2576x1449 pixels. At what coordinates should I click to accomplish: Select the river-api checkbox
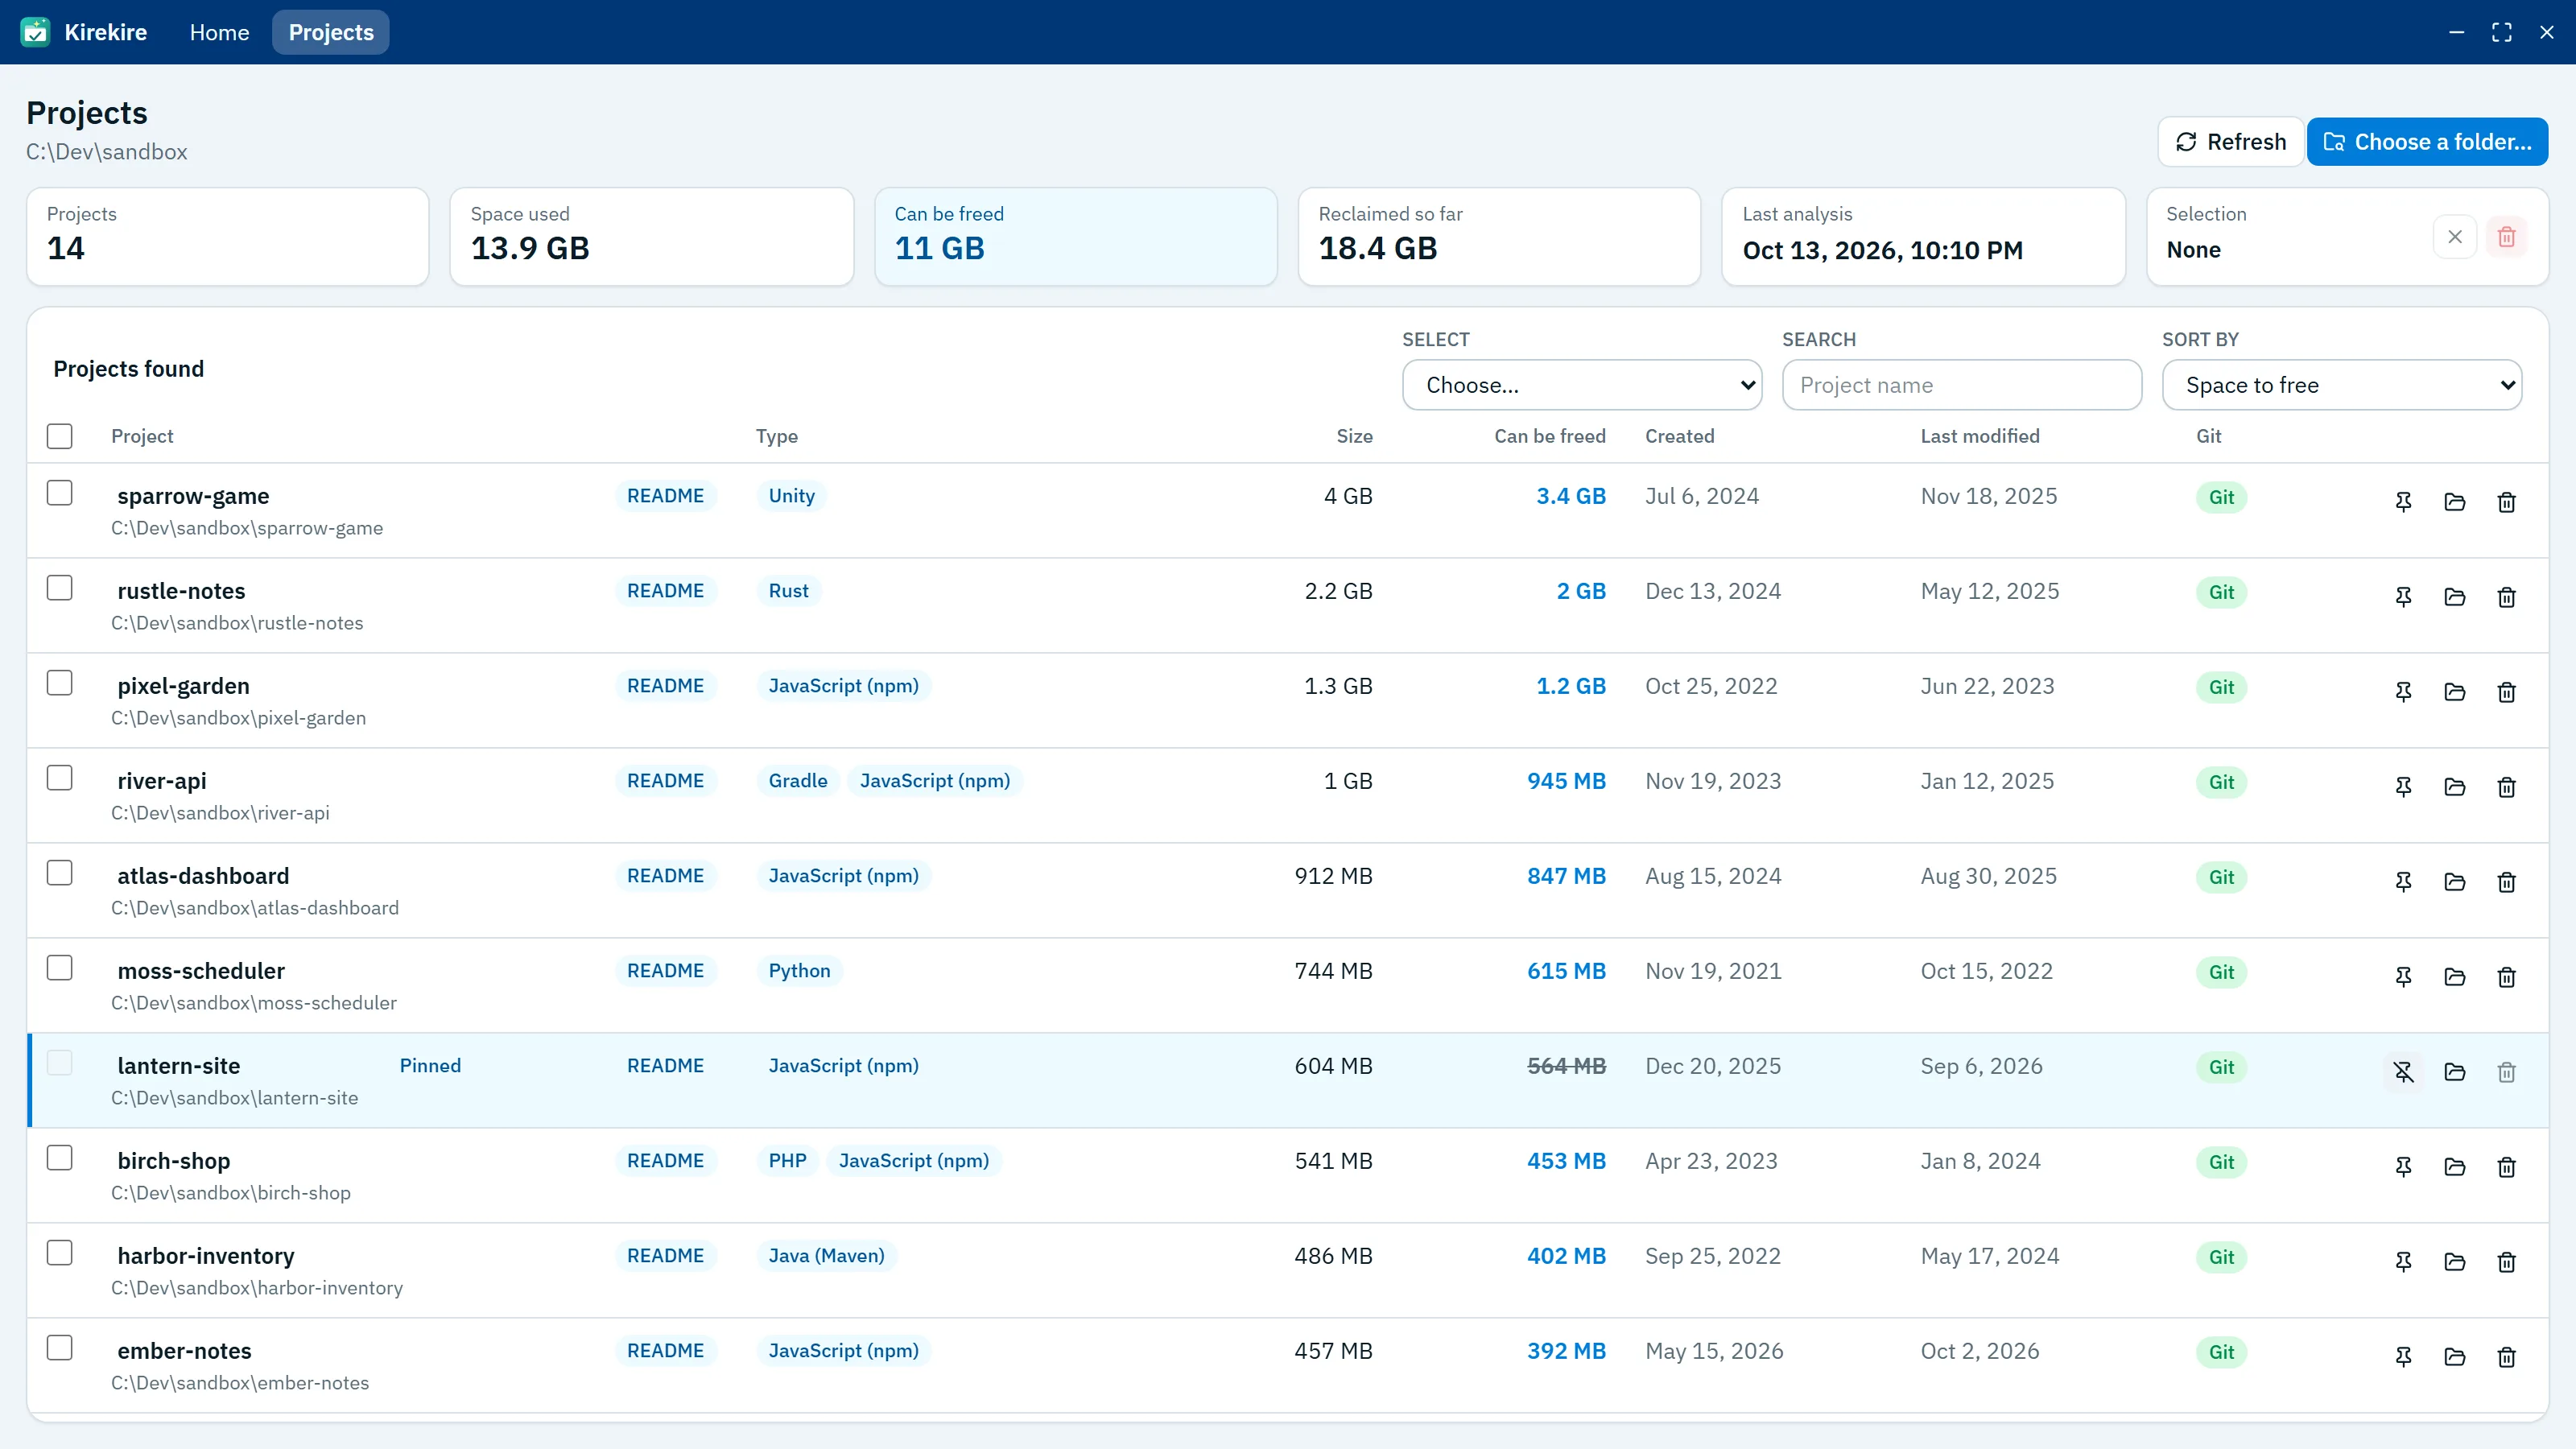pyautogui.click(x=60, y=778)
